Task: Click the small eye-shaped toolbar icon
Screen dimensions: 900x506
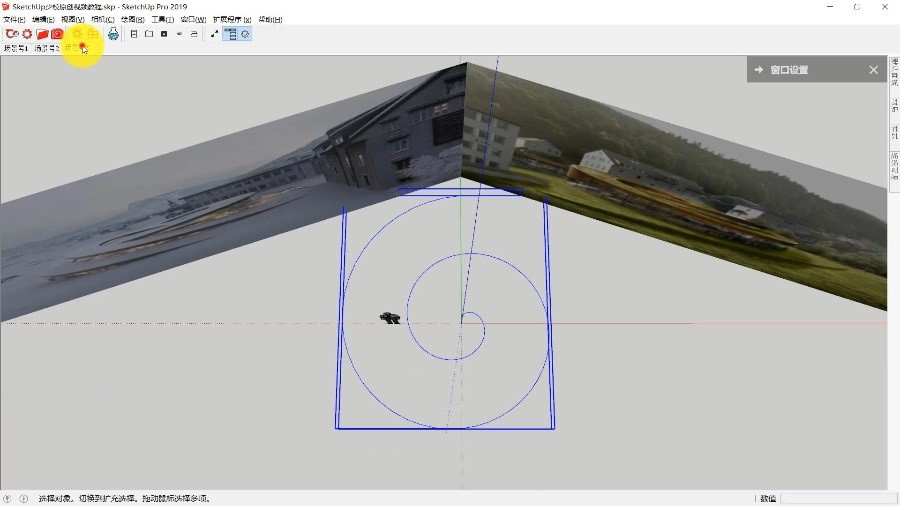Action: (x=180, y=34)
